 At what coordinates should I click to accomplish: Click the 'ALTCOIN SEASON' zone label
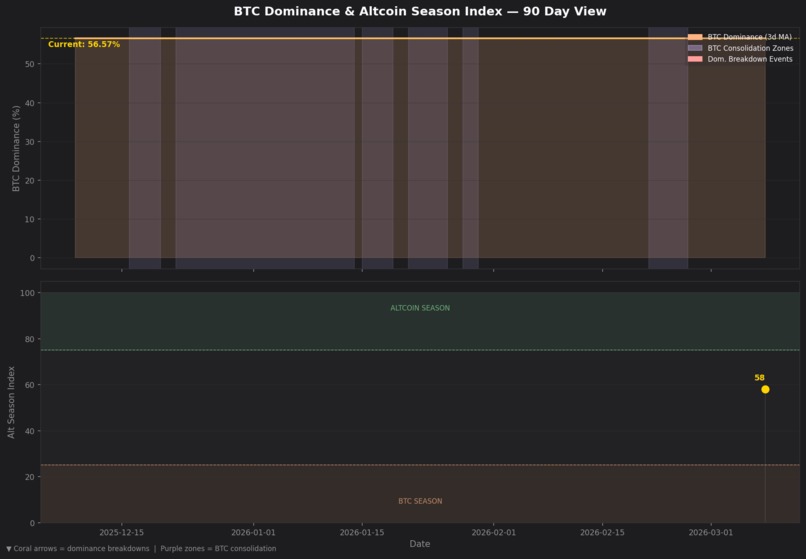pos(420,308)
